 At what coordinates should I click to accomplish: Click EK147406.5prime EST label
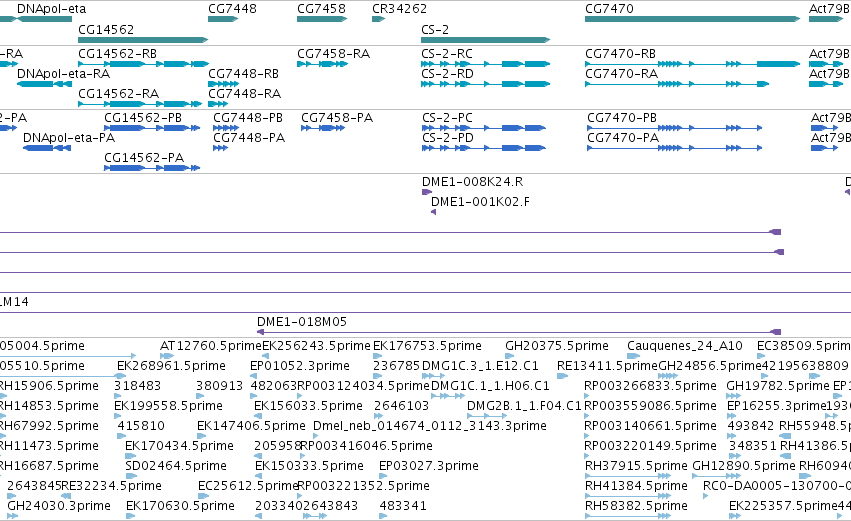point(251,425)
